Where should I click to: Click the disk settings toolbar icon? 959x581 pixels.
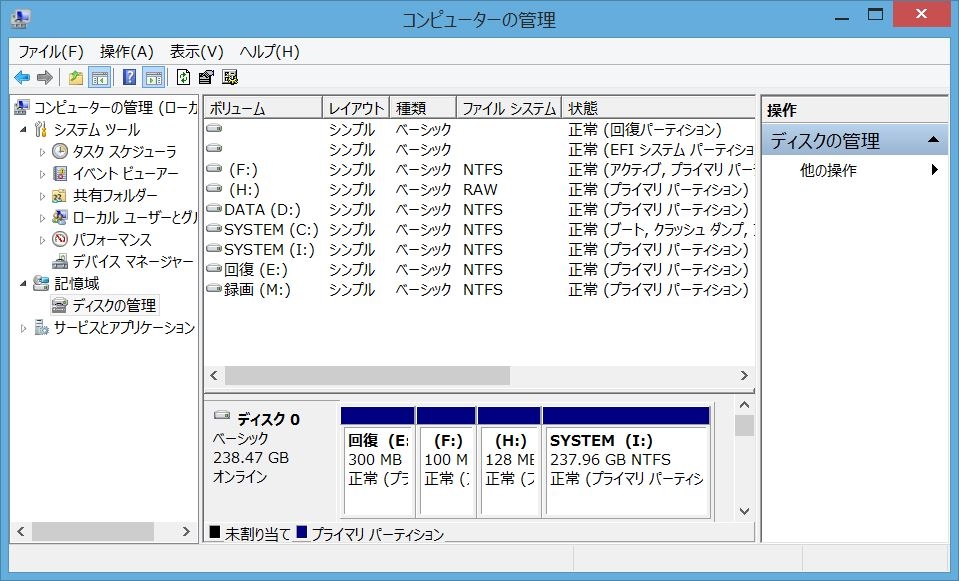[x=230, y=78]
